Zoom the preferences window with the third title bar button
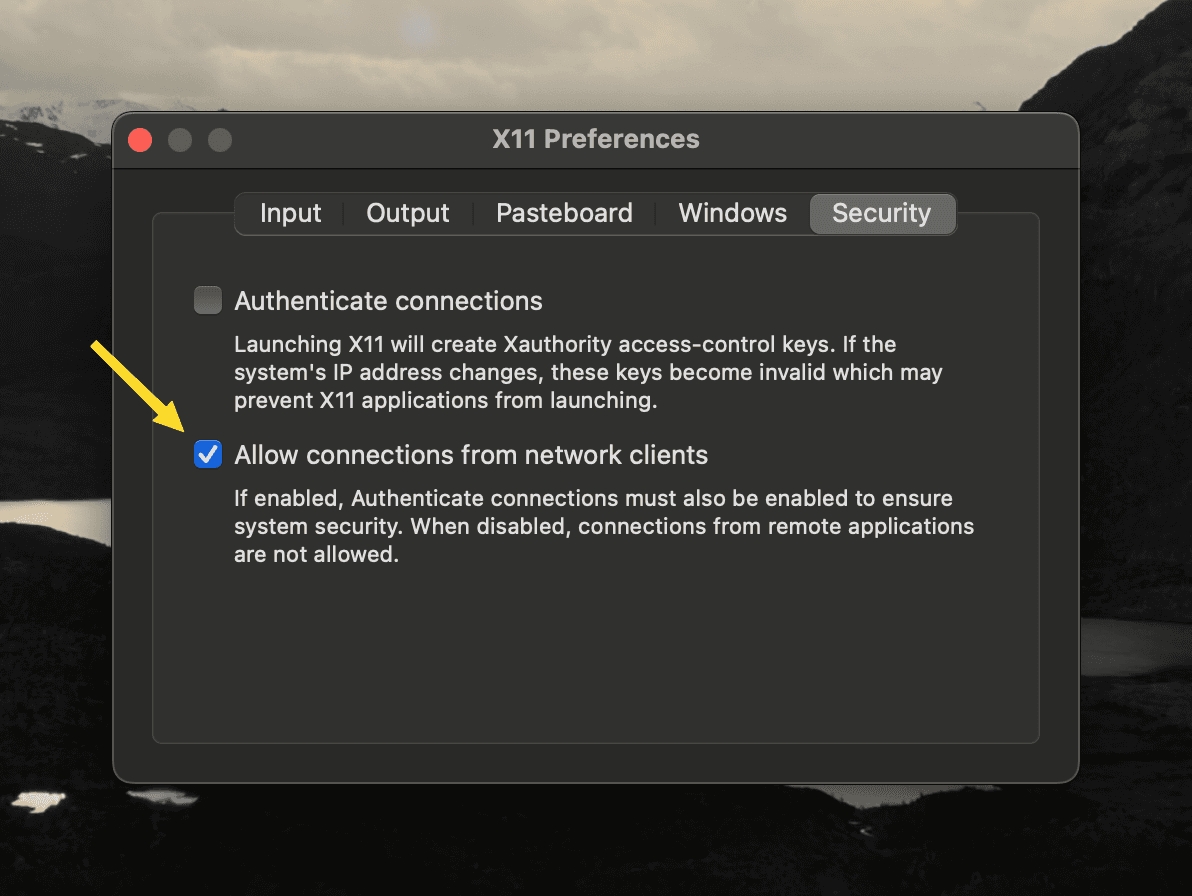 click(219, 140)
